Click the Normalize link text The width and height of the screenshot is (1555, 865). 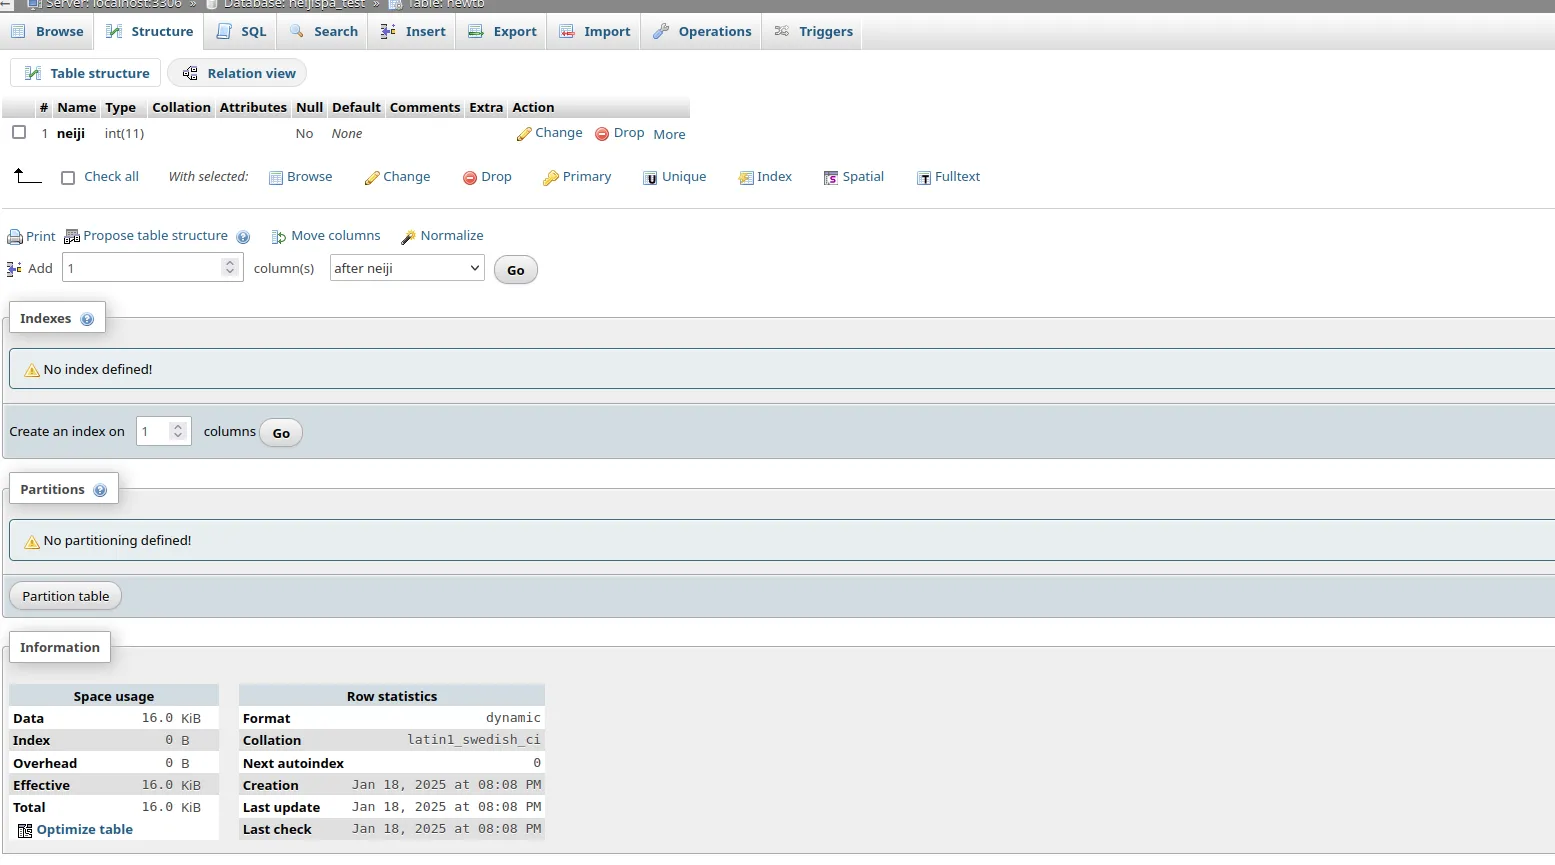452,235
